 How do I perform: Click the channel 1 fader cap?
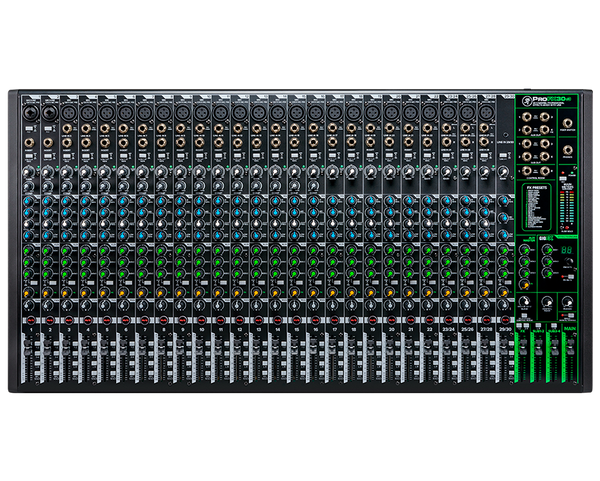[x=28, y=347]
